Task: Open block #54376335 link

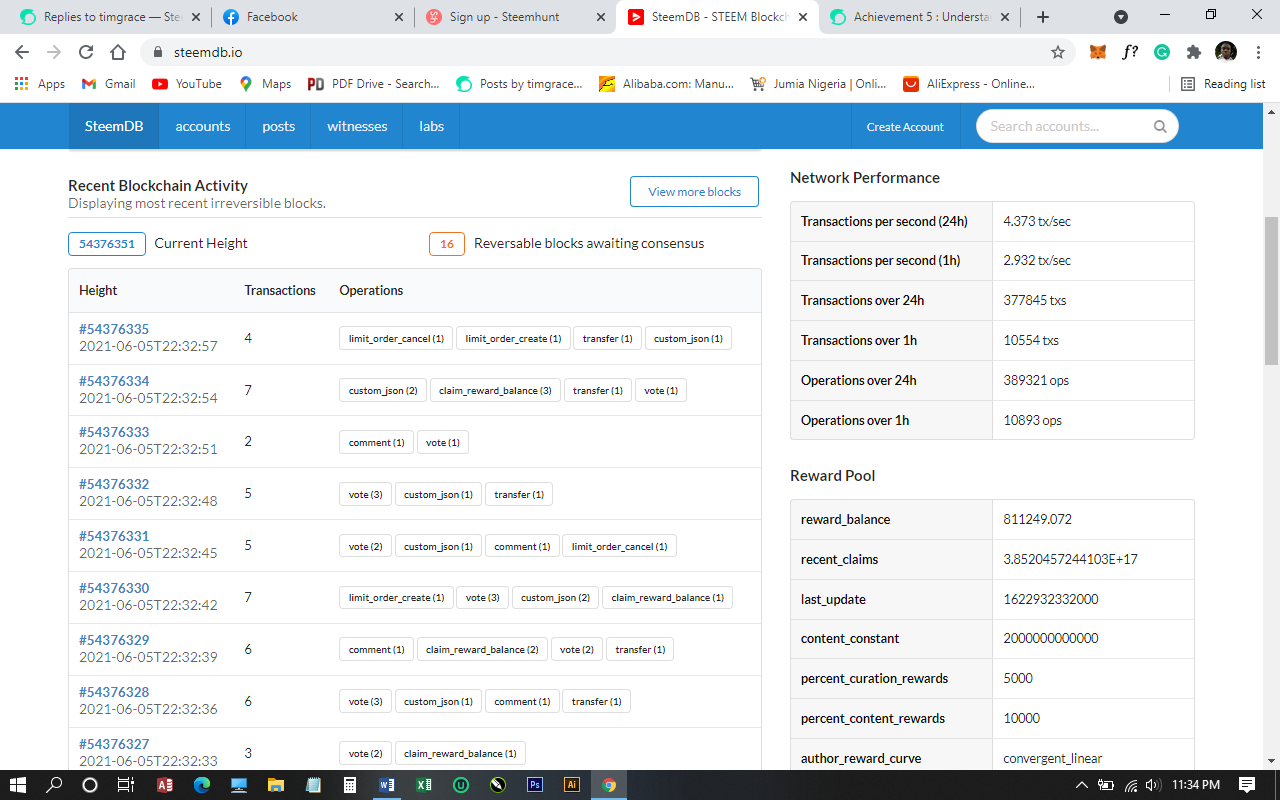Action: click(x=114, y=329)
